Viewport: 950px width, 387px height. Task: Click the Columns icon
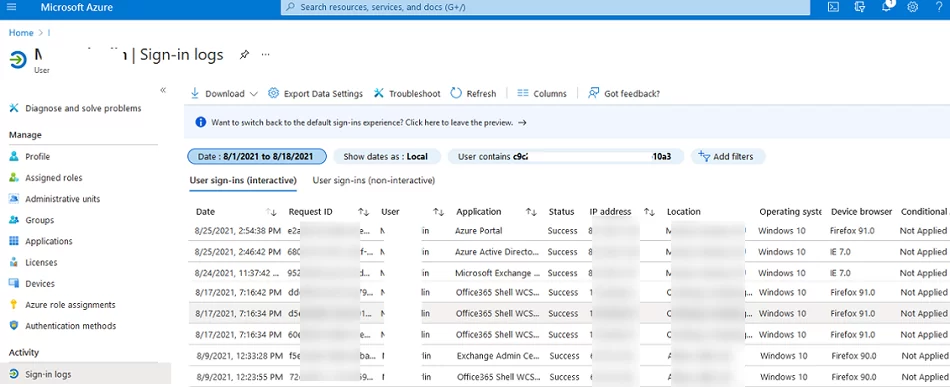(x=523, y=93)
